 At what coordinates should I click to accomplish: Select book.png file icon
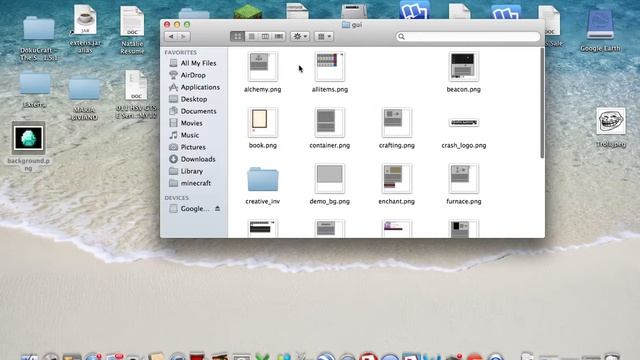click(x=262, y=122)
